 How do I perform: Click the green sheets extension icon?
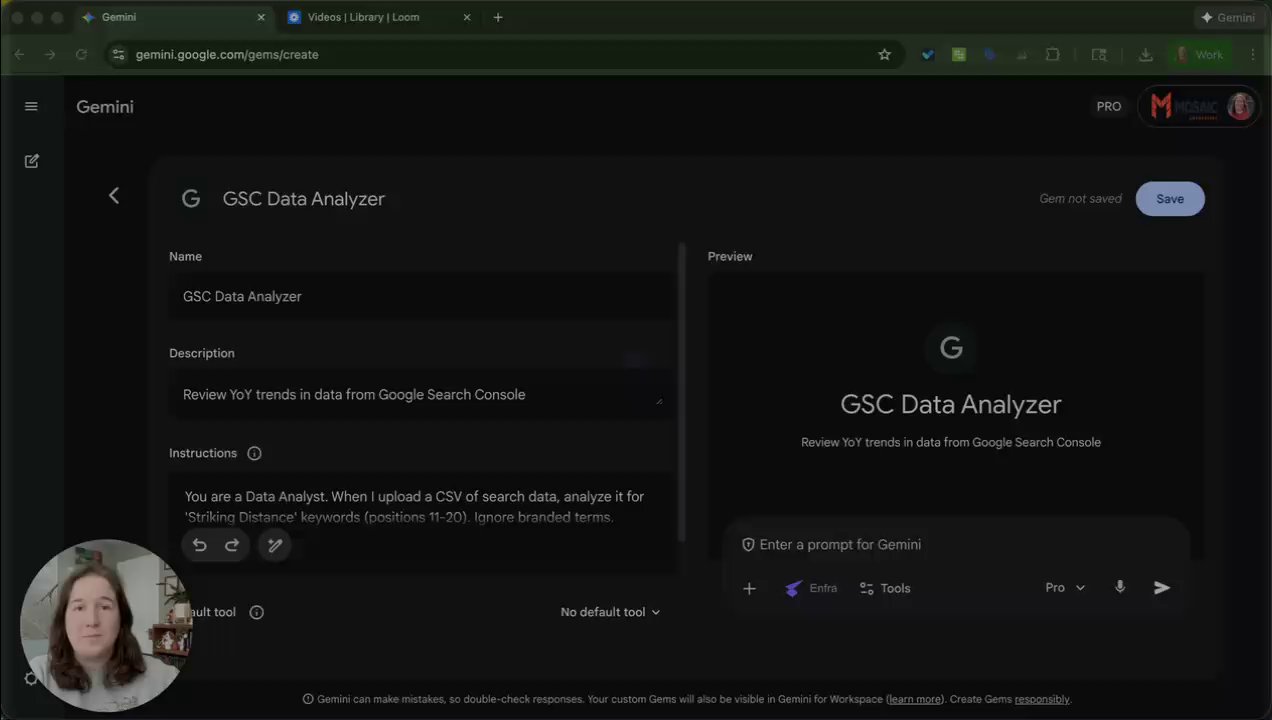click(959, 54)
